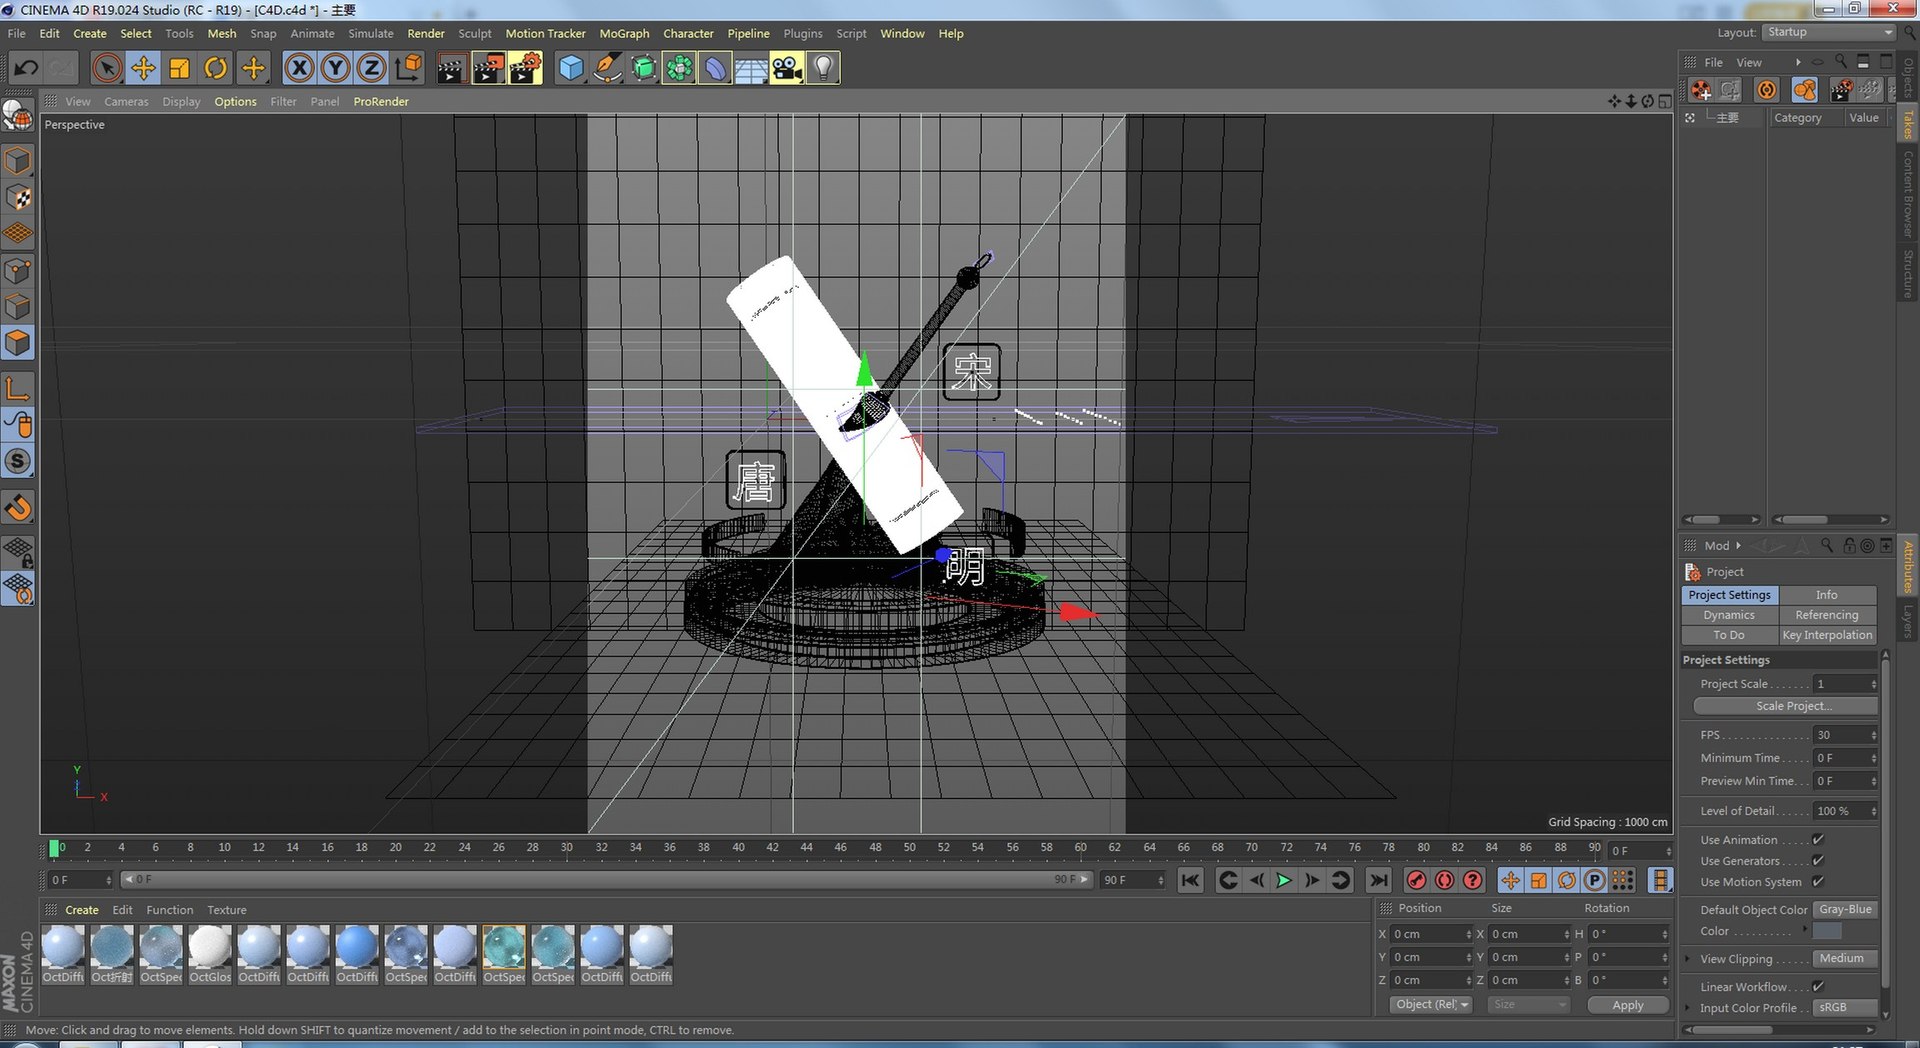
Task: Open Input Color Profile sRGB dropdown
Action: (x=1846, y=1008)
